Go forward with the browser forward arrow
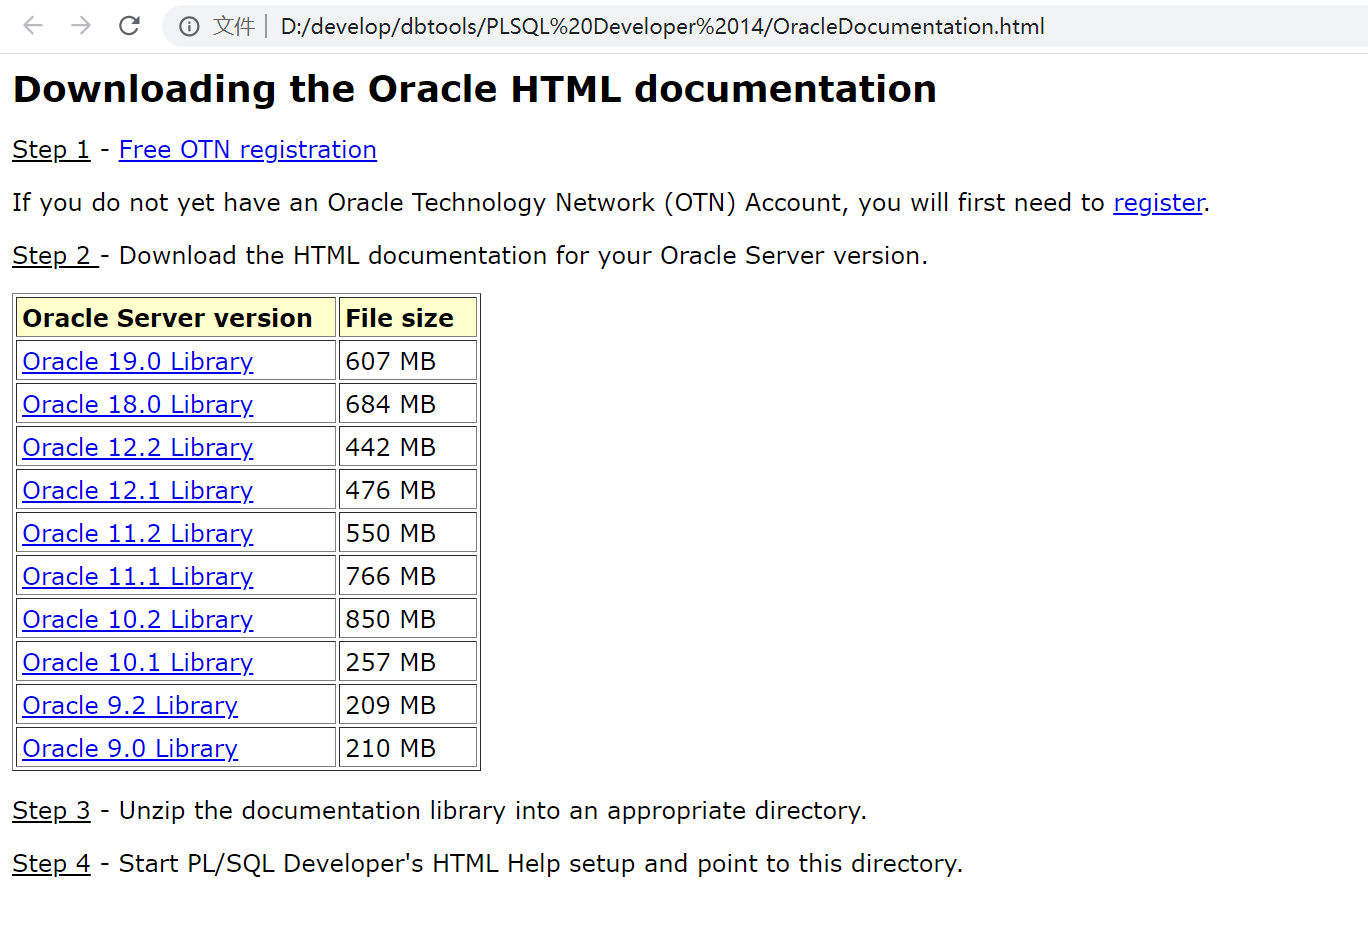Image resolution: width=1368 pixels, height=934 pixels. 81,26
